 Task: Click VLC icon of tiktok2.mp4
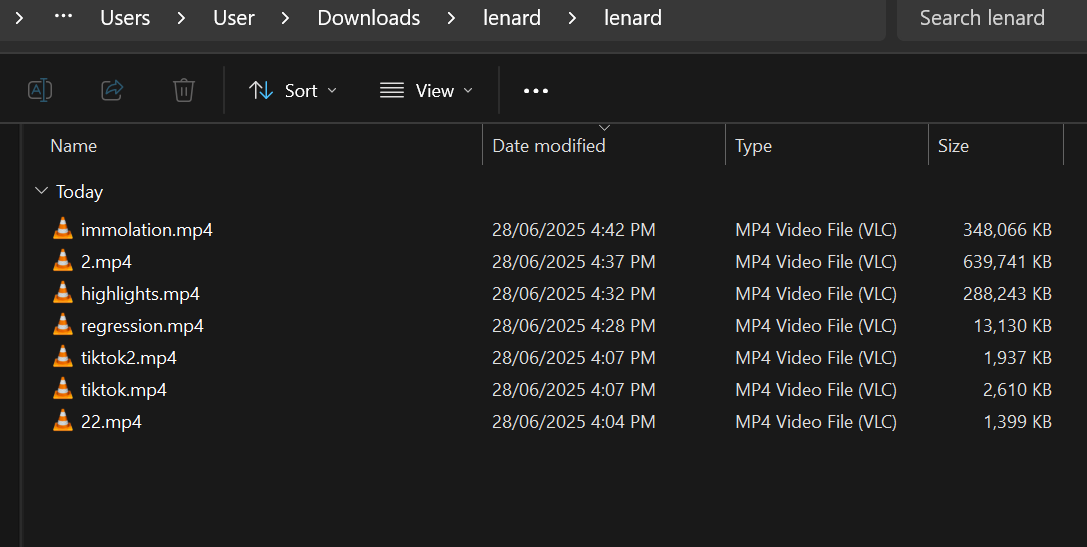pos(62,357)
